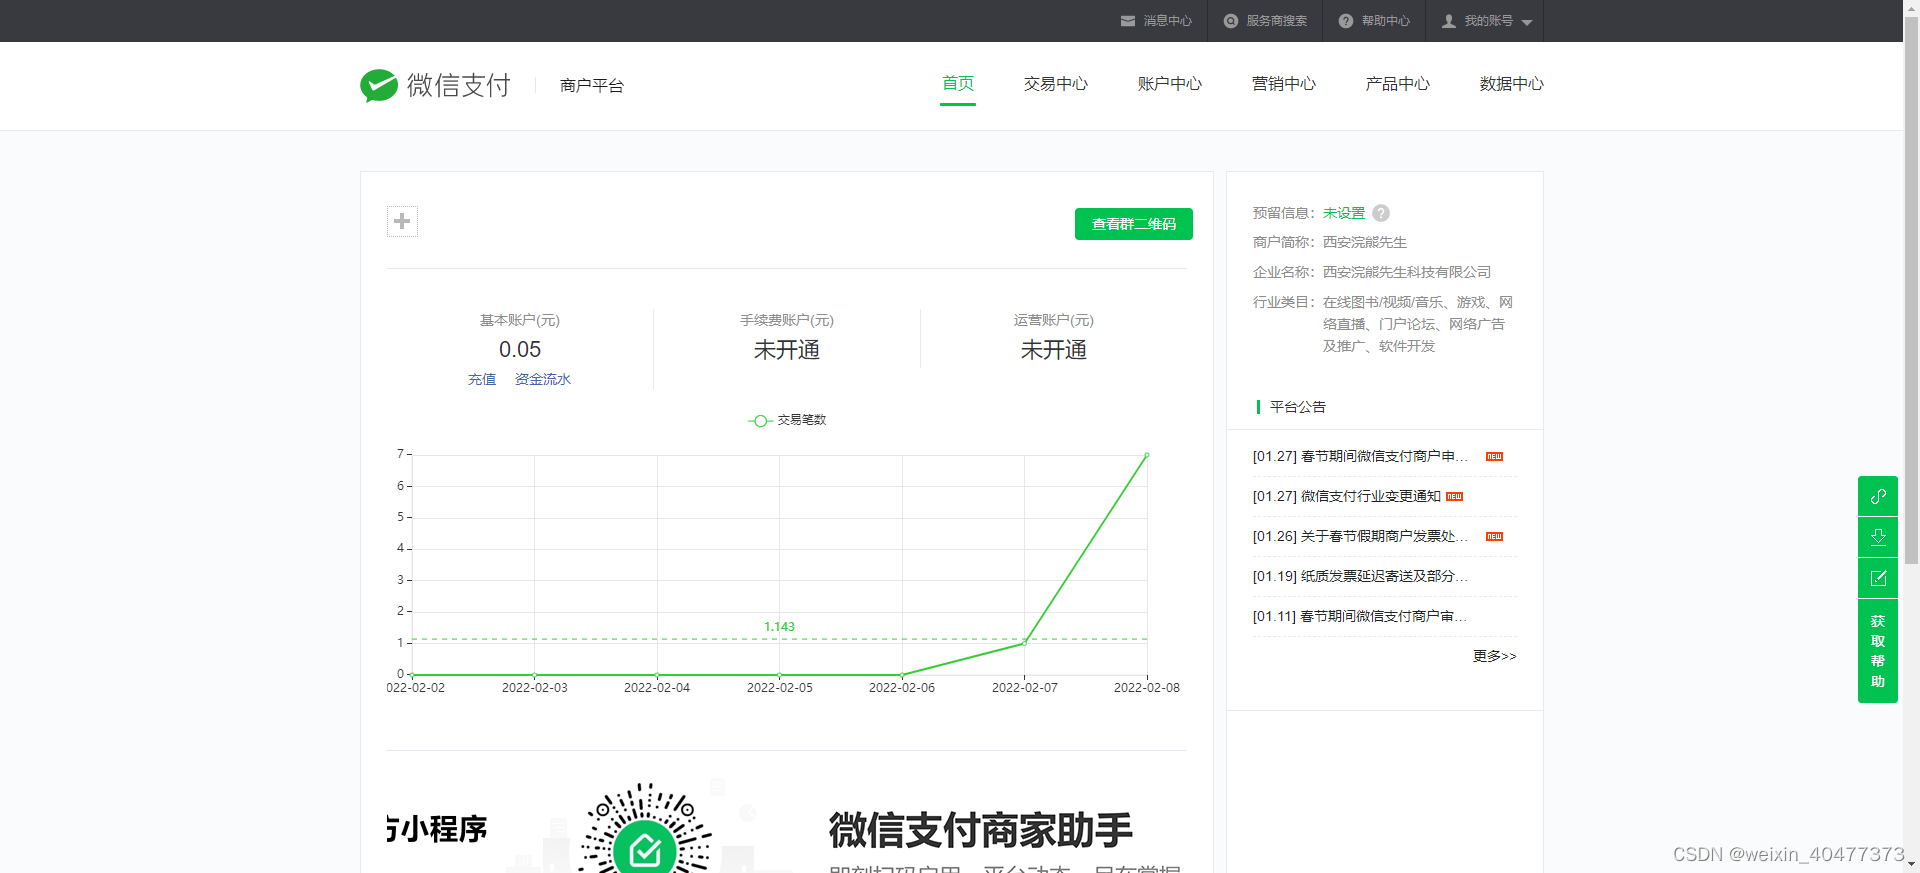This screenshot has height=873, width=1920.
Task: Click the 充值 link
Action: click(482, 380)
